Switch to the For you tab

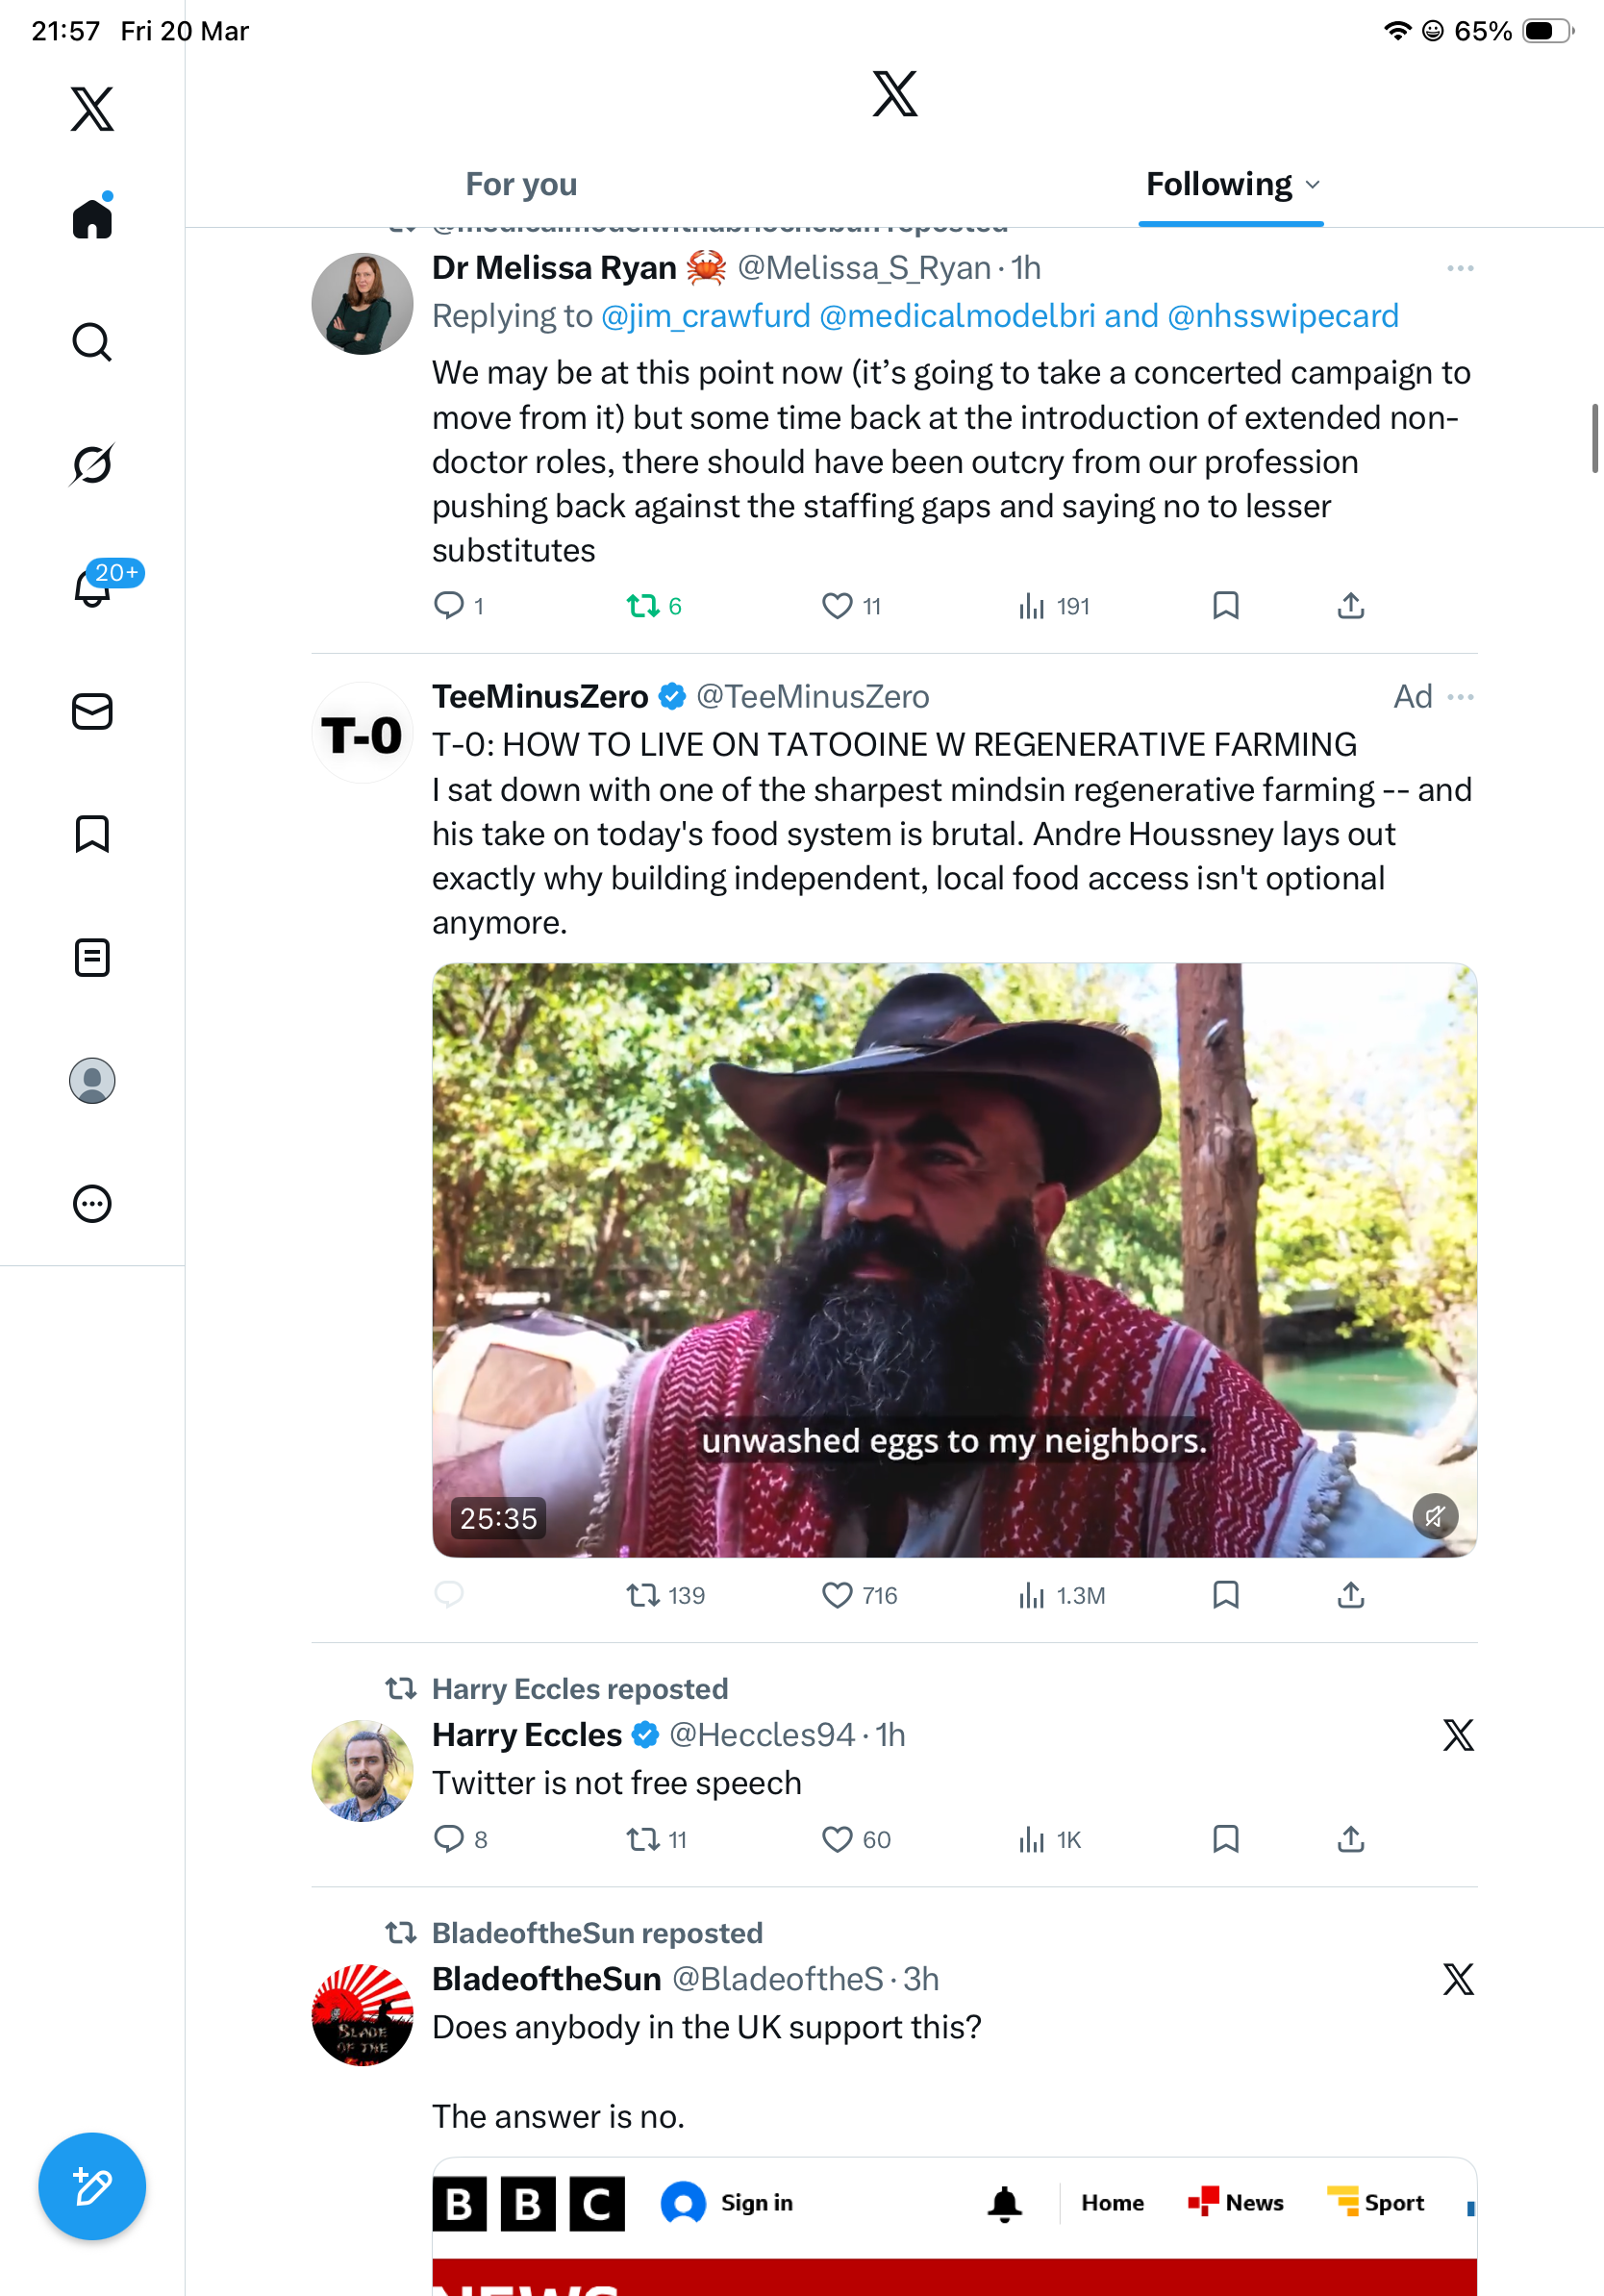click(x=521, y=184)
